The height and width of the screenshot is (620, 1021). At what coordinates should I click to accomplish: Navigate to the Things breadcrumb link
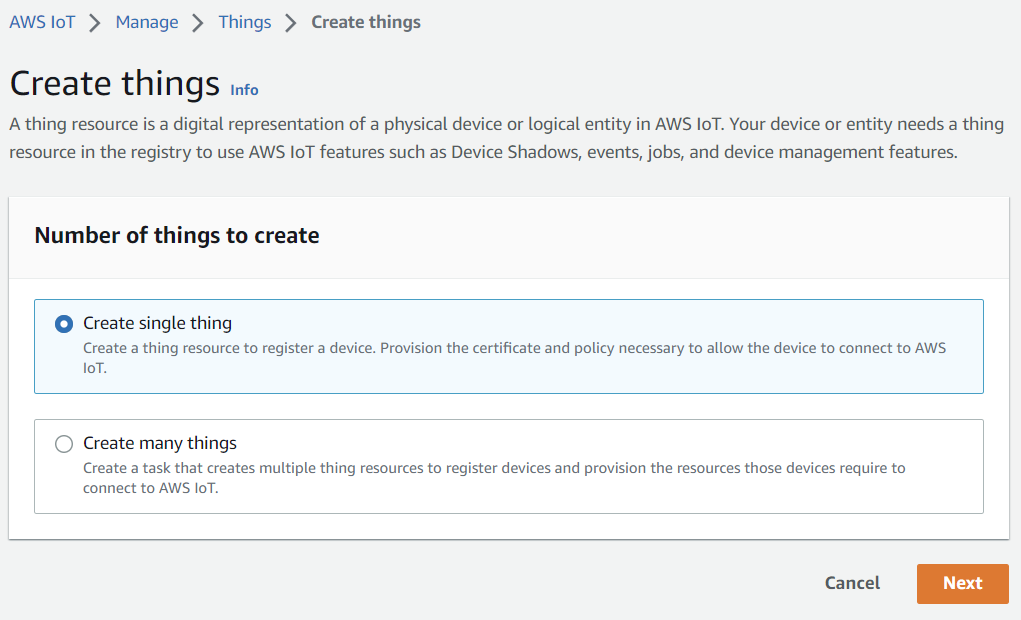point(245,22)
